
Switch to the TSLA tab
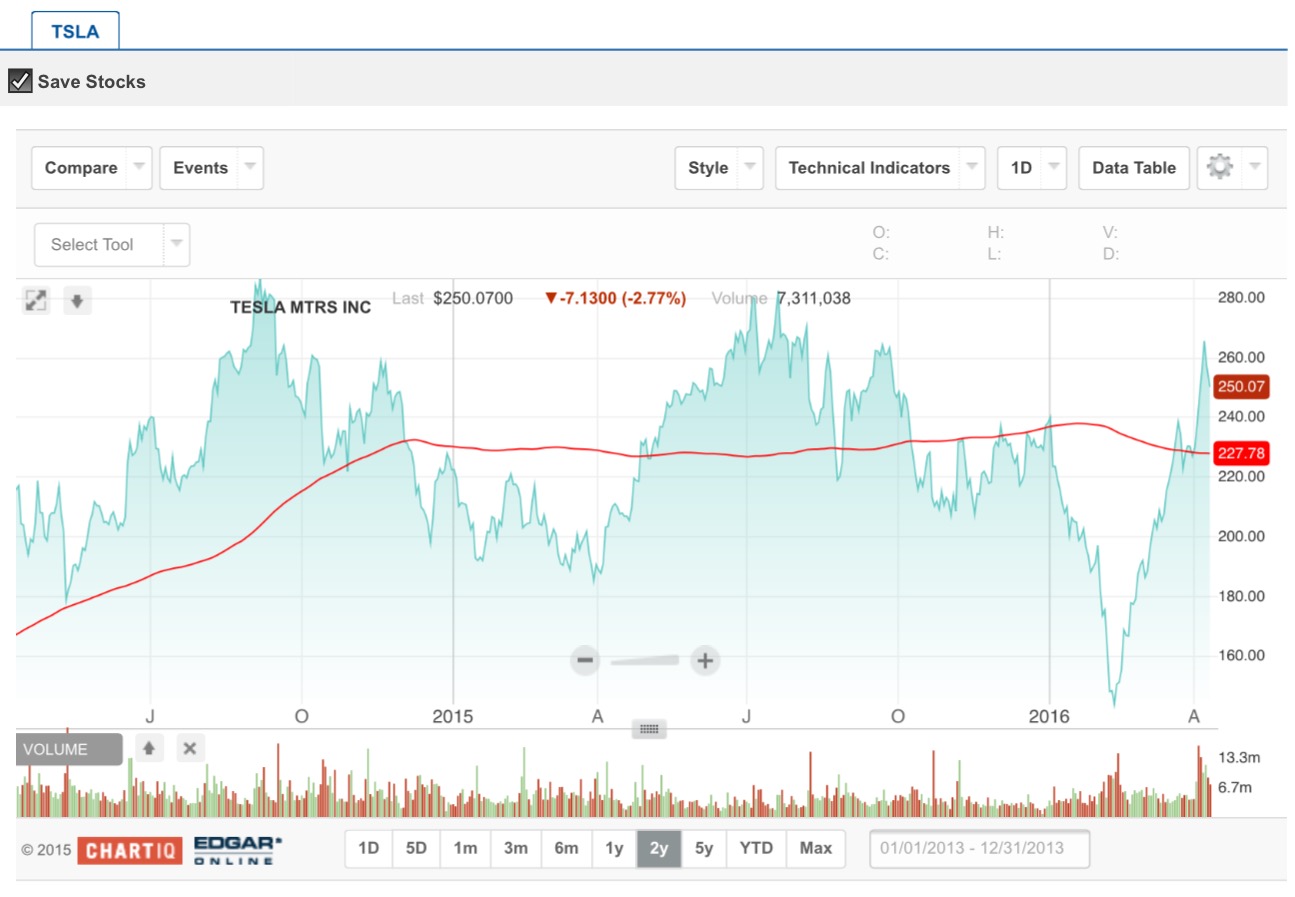[x=75, y=31]
